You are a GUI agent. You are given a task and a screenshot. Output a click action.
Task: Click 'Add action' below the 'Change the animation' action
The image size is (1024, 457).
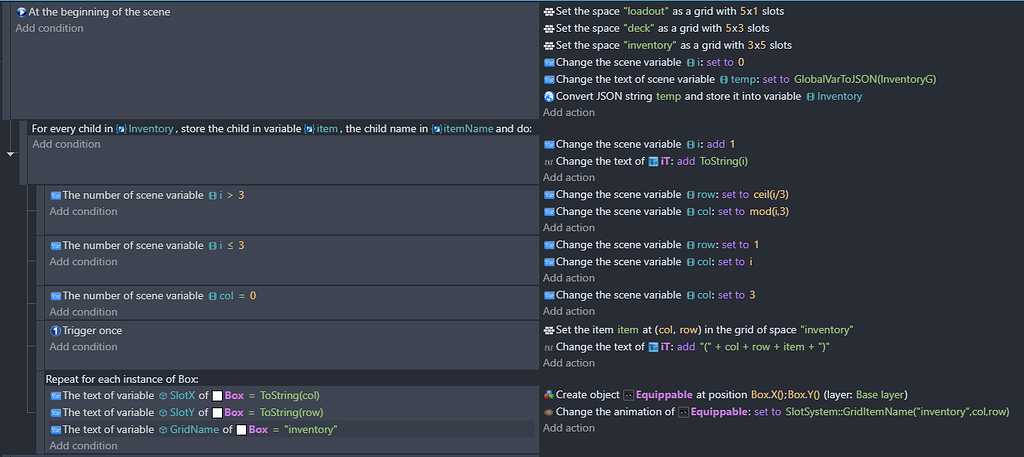pyautogui.click(x=569, y=428)
